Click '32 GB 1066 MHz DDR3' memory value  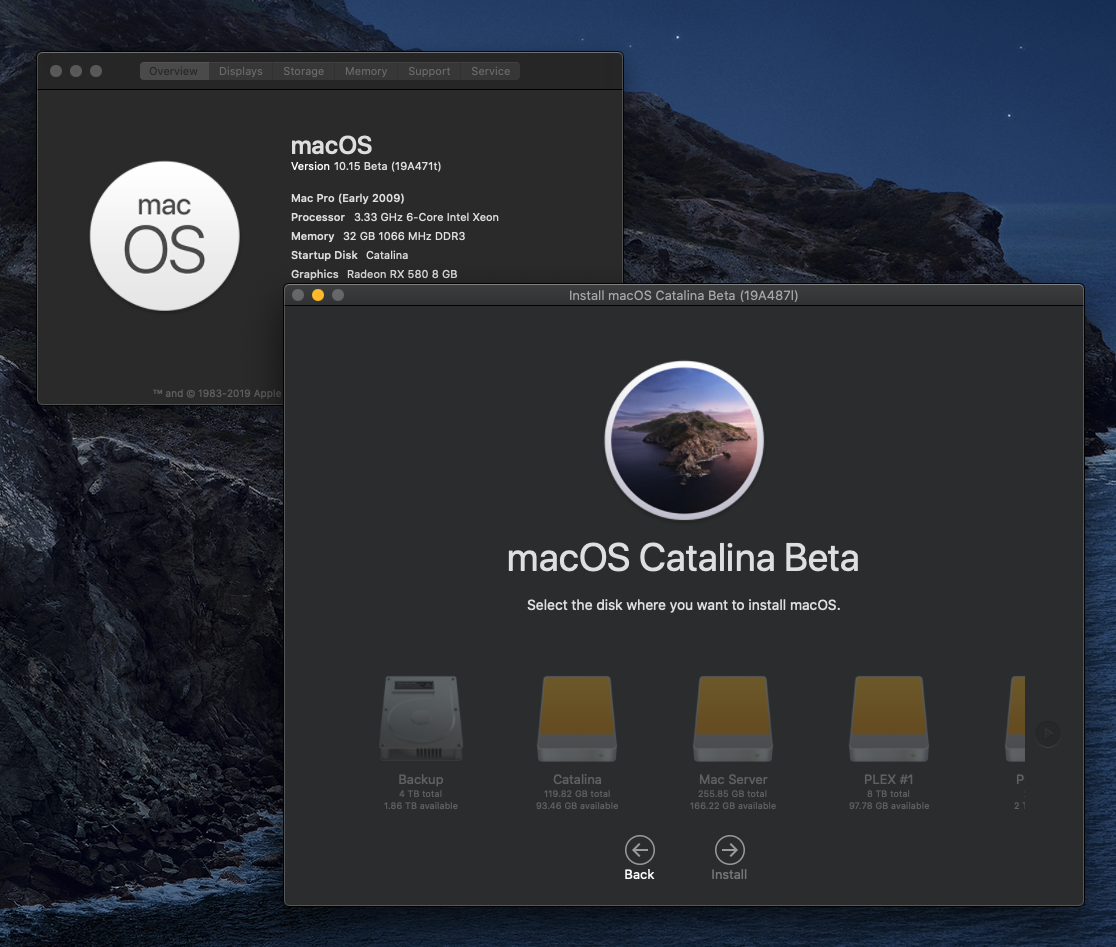pos(404,236)
